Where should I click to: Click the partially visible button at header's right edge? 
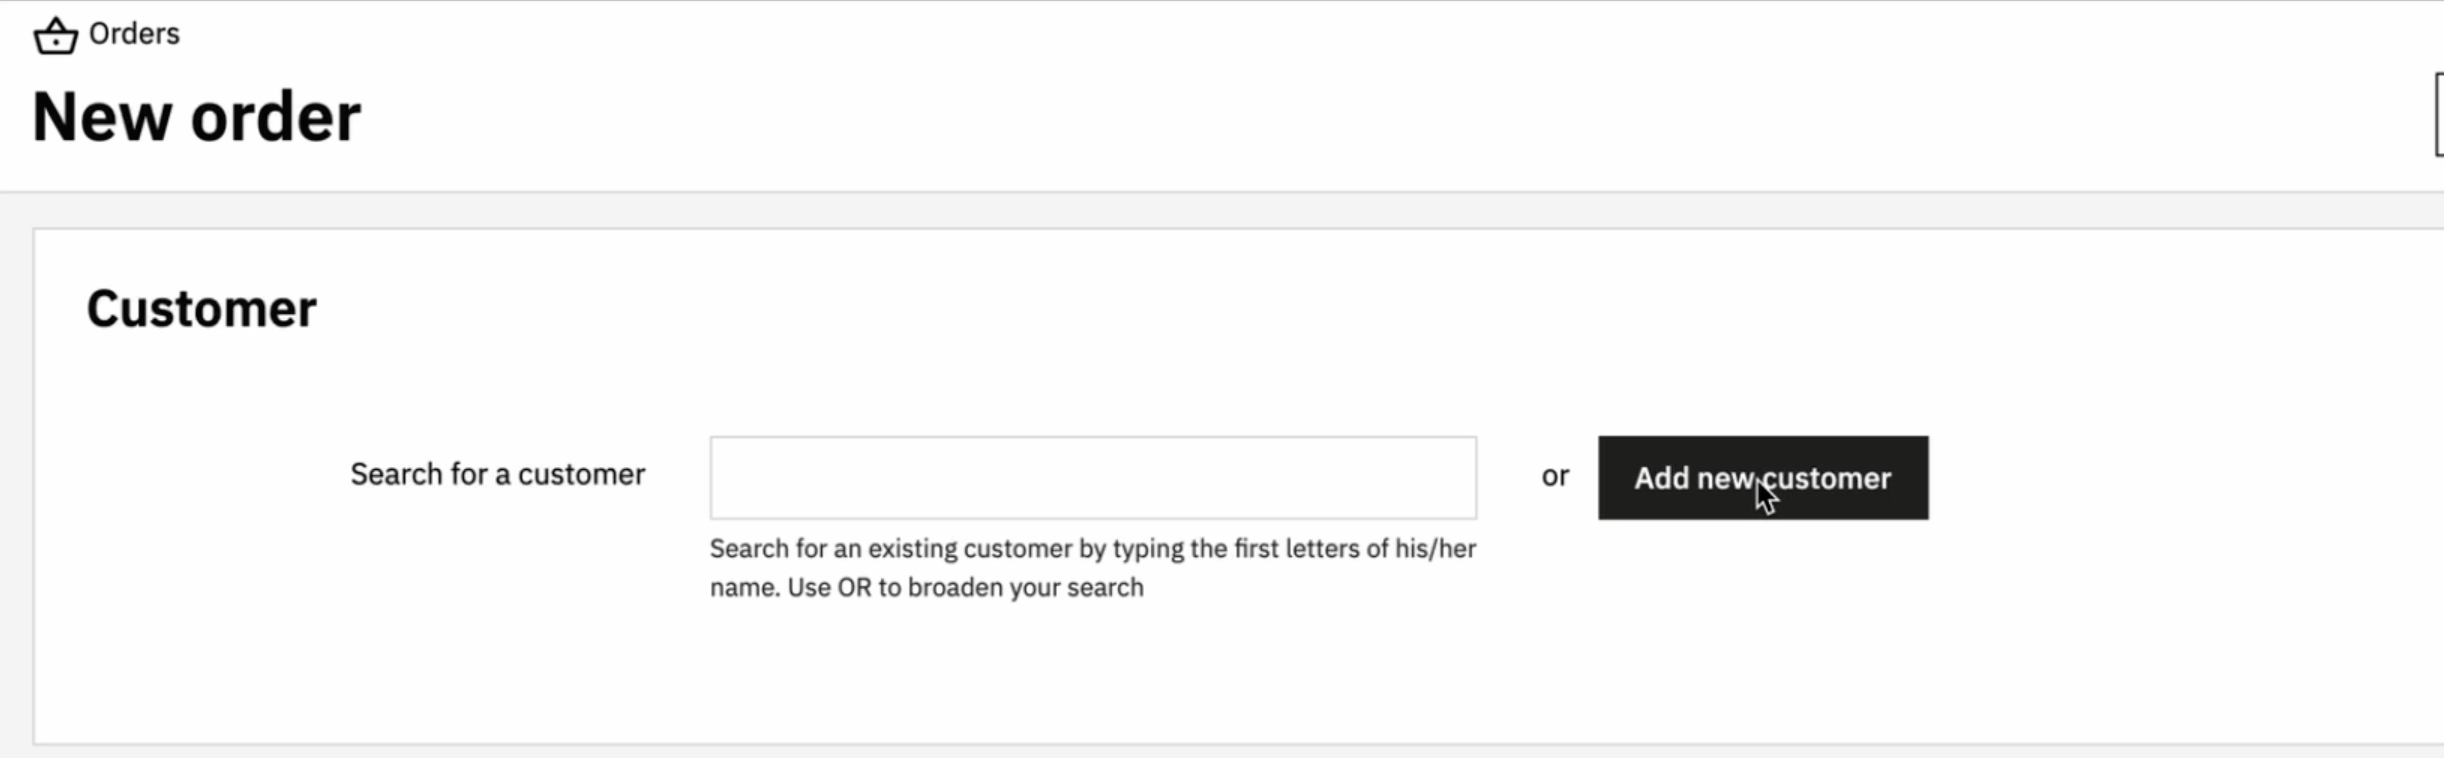pos(2439,115)
